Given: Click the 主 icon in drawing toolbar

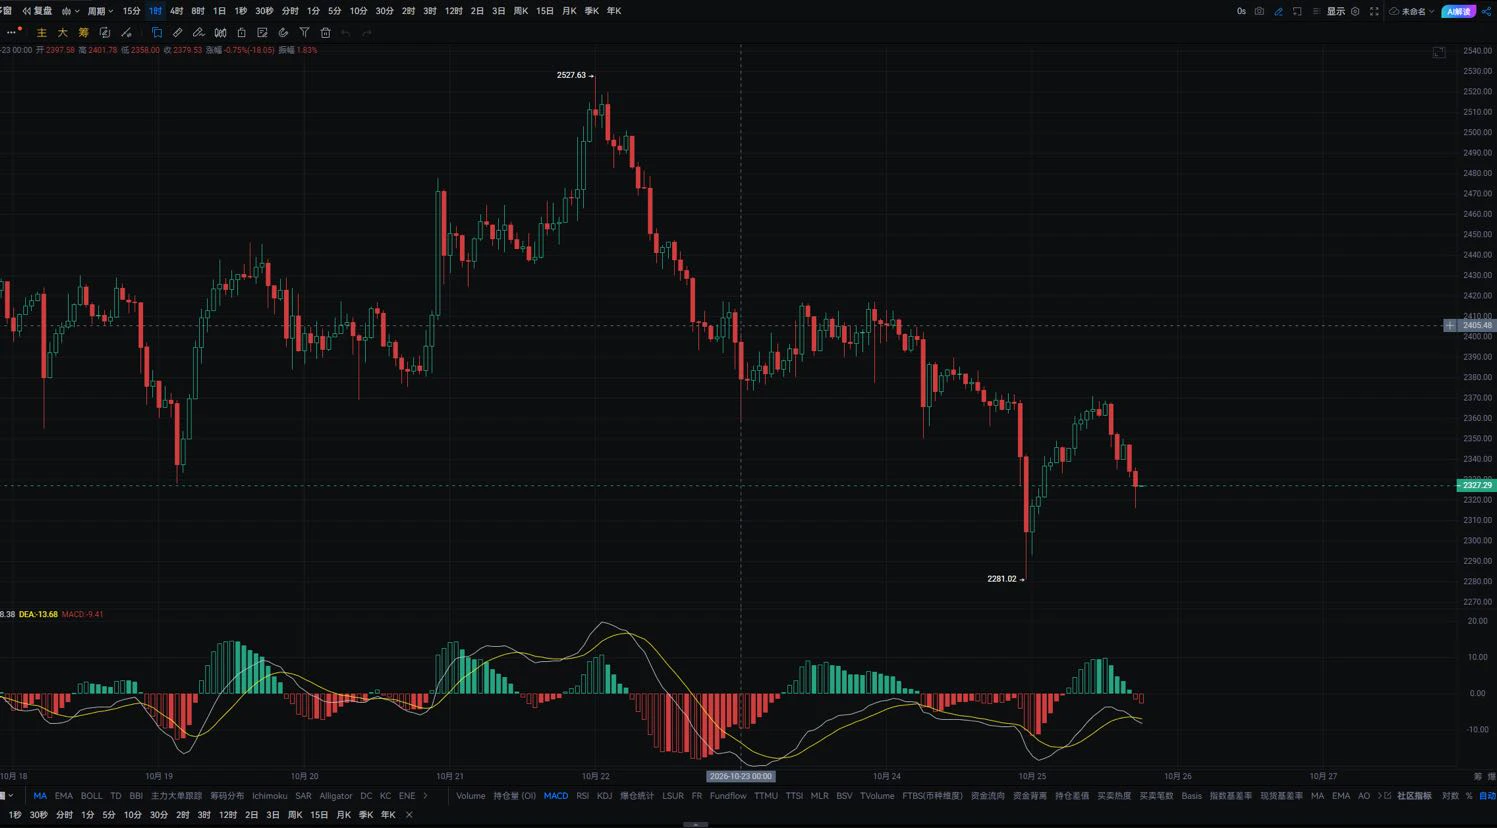Looking at the screenshot, I should pyautogui.click(x=41, y=33).
